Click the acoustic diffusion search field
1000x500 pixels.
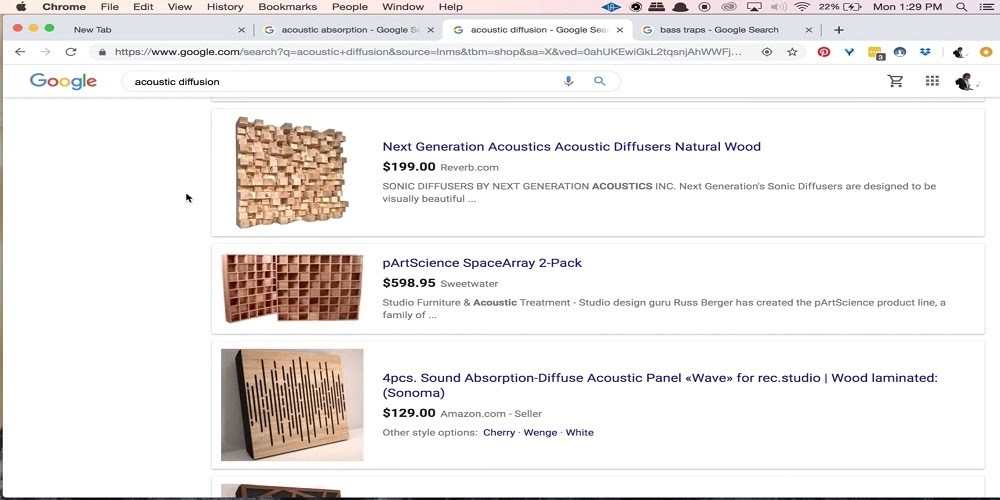340,81
